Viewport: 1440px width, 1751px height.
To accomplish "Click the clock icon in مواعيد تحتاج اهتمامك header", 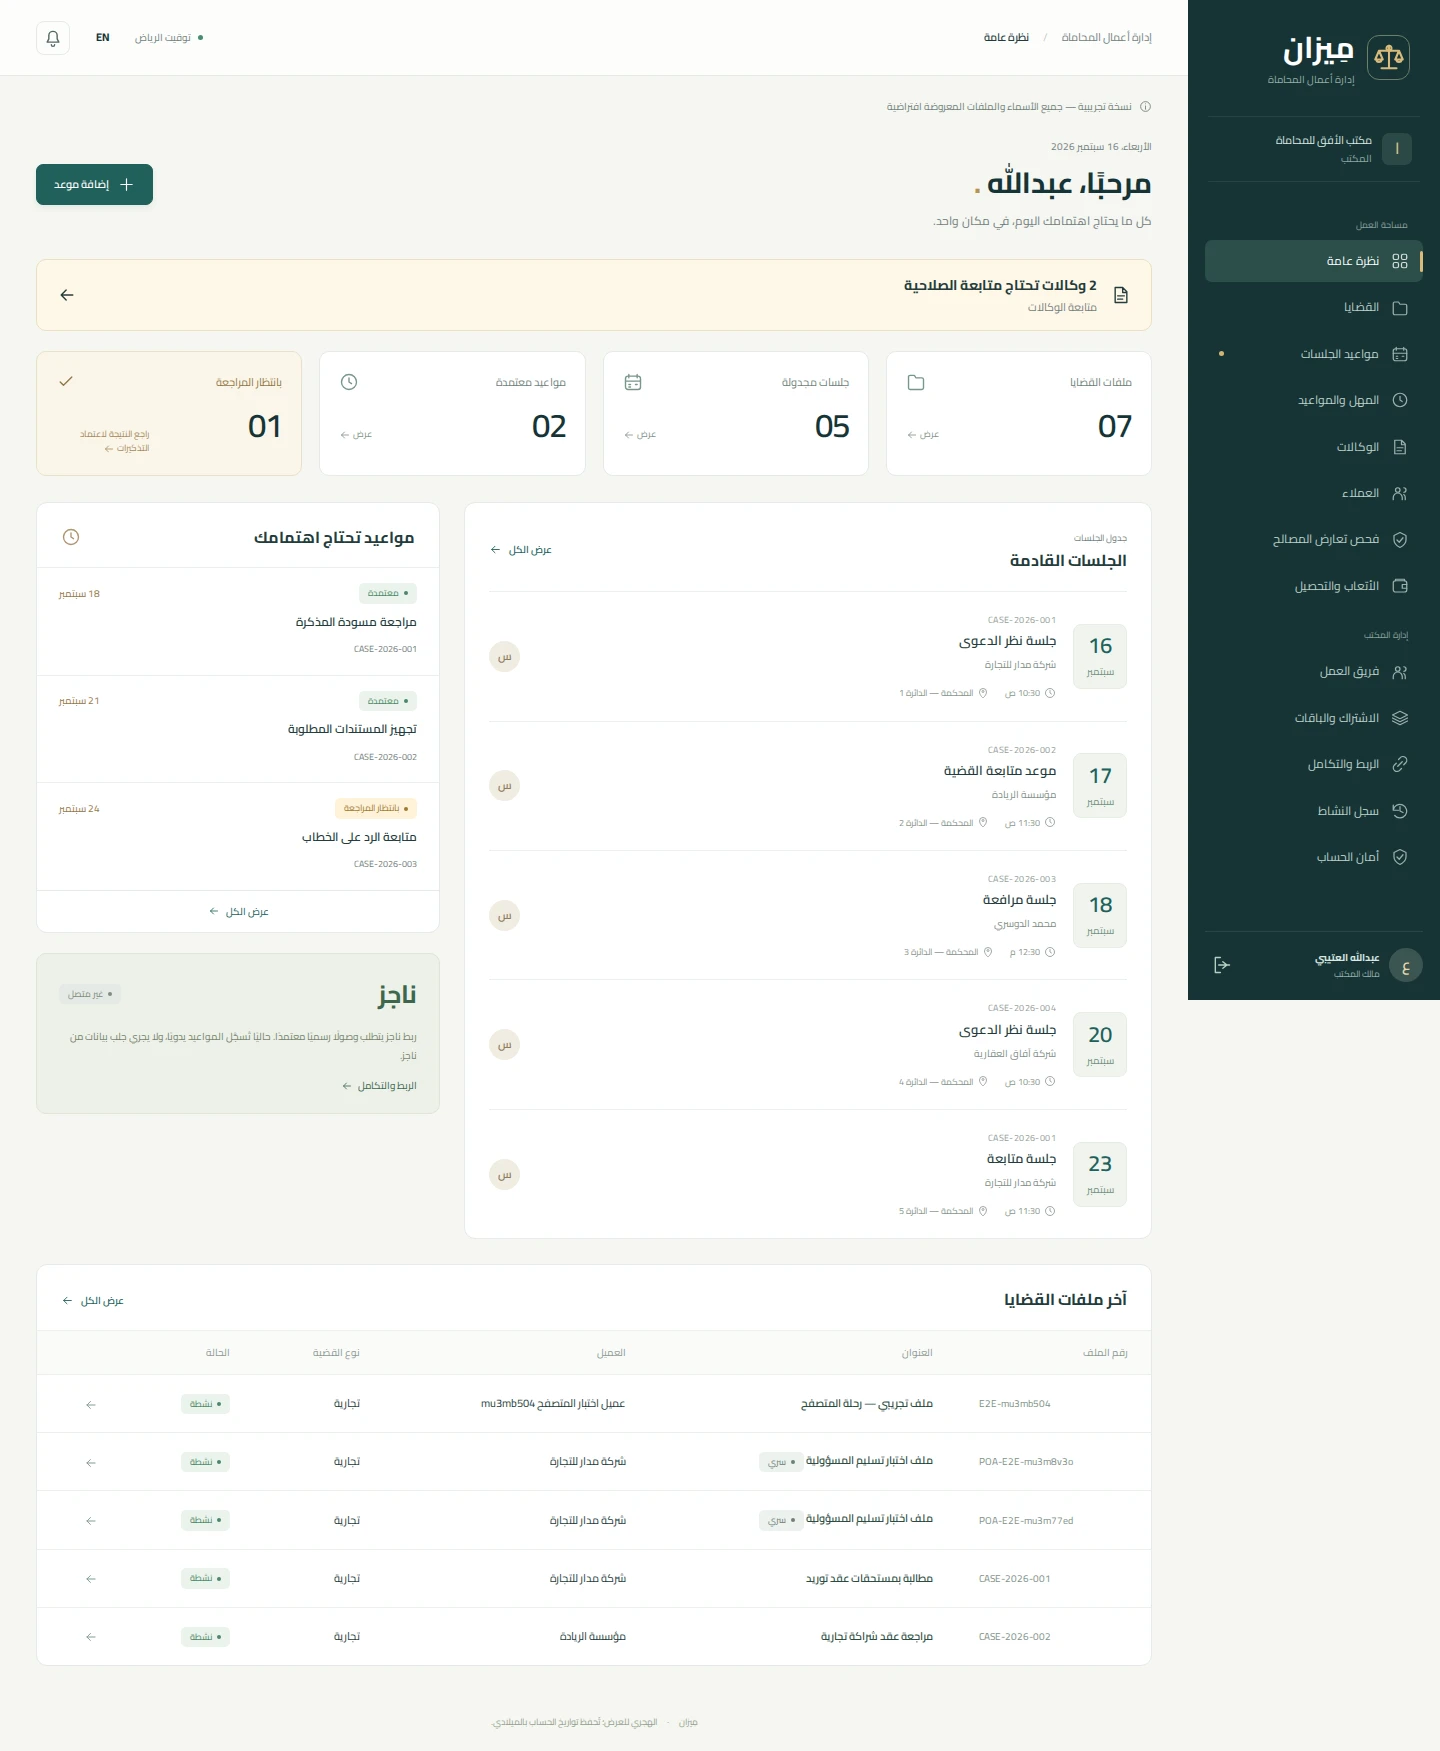I will click(71, 537).
